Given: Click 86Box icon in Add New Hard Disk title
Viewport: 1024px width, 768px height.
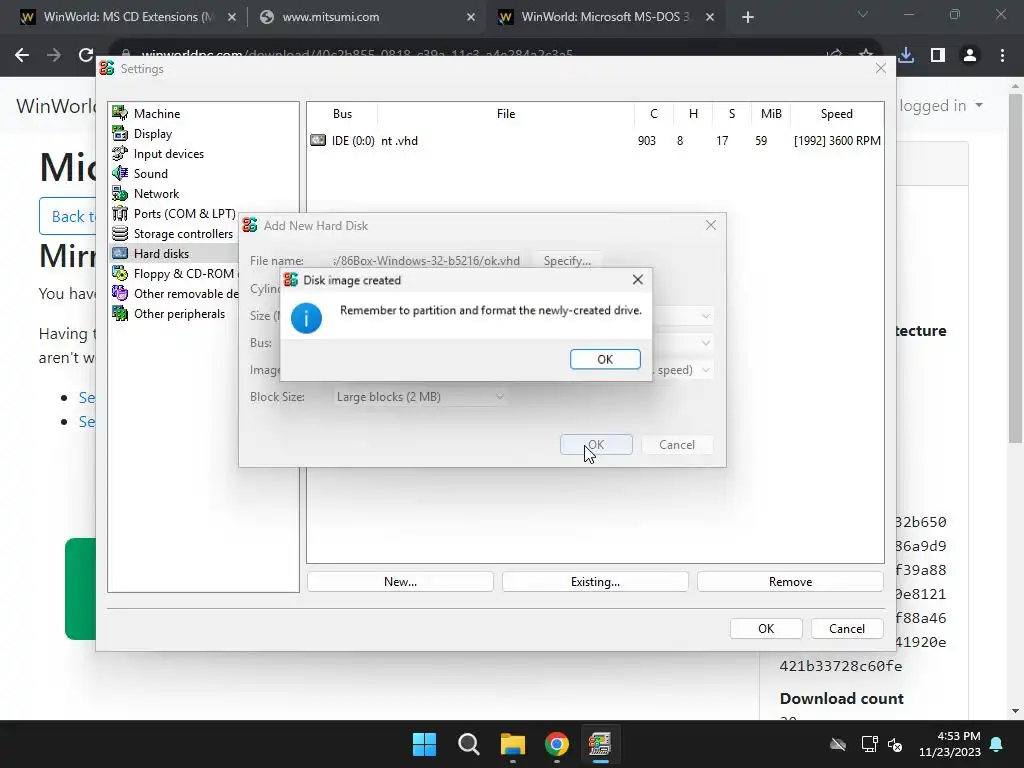Looking at the screenshot, I should 250,225.
